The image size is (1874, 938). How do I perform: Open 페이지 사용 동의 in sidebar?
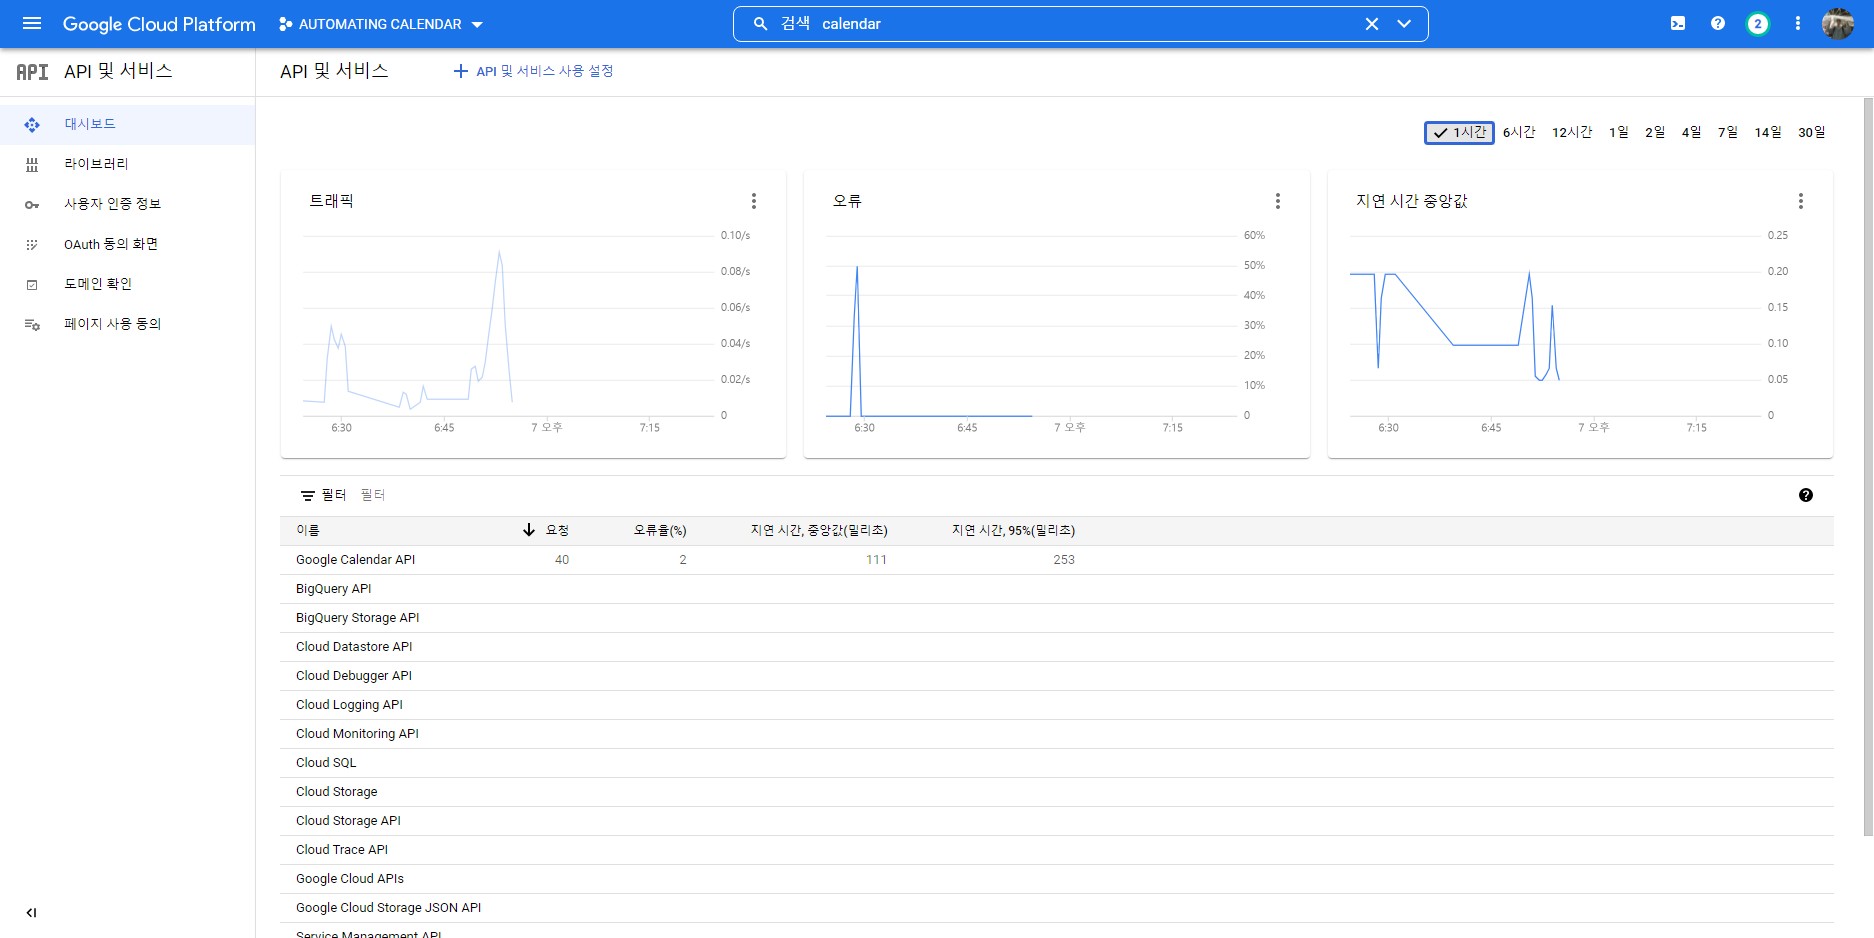pos(127,324)
